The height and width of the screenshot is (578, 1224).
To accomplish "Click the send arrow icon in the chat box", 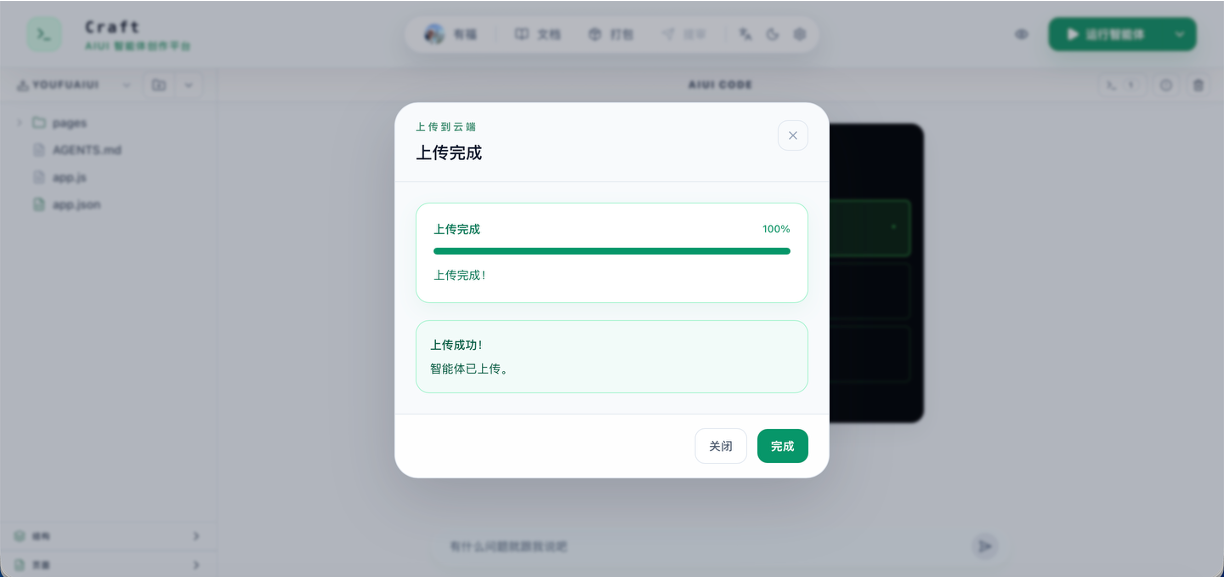I will tap(985, 546).
